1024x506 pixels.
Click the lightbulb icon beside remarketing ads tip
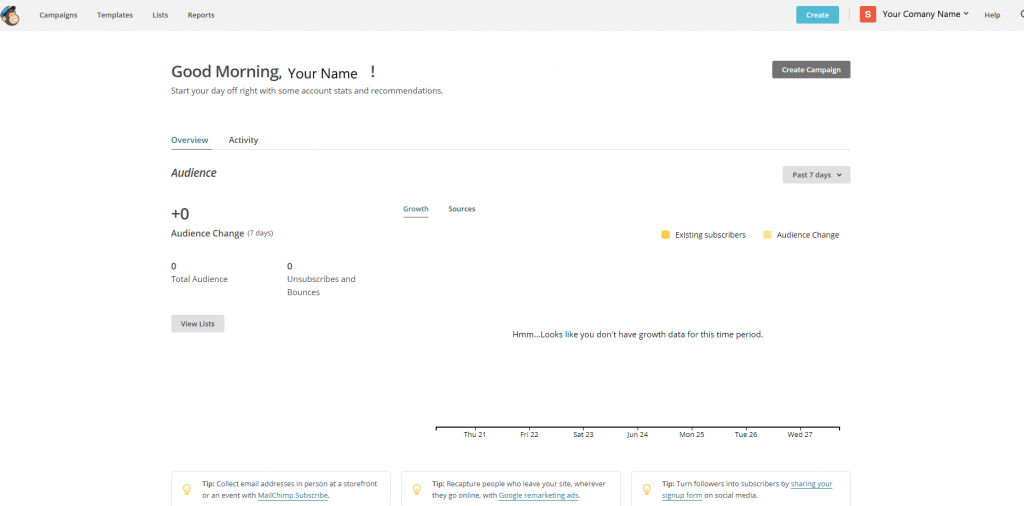point(416,489)
